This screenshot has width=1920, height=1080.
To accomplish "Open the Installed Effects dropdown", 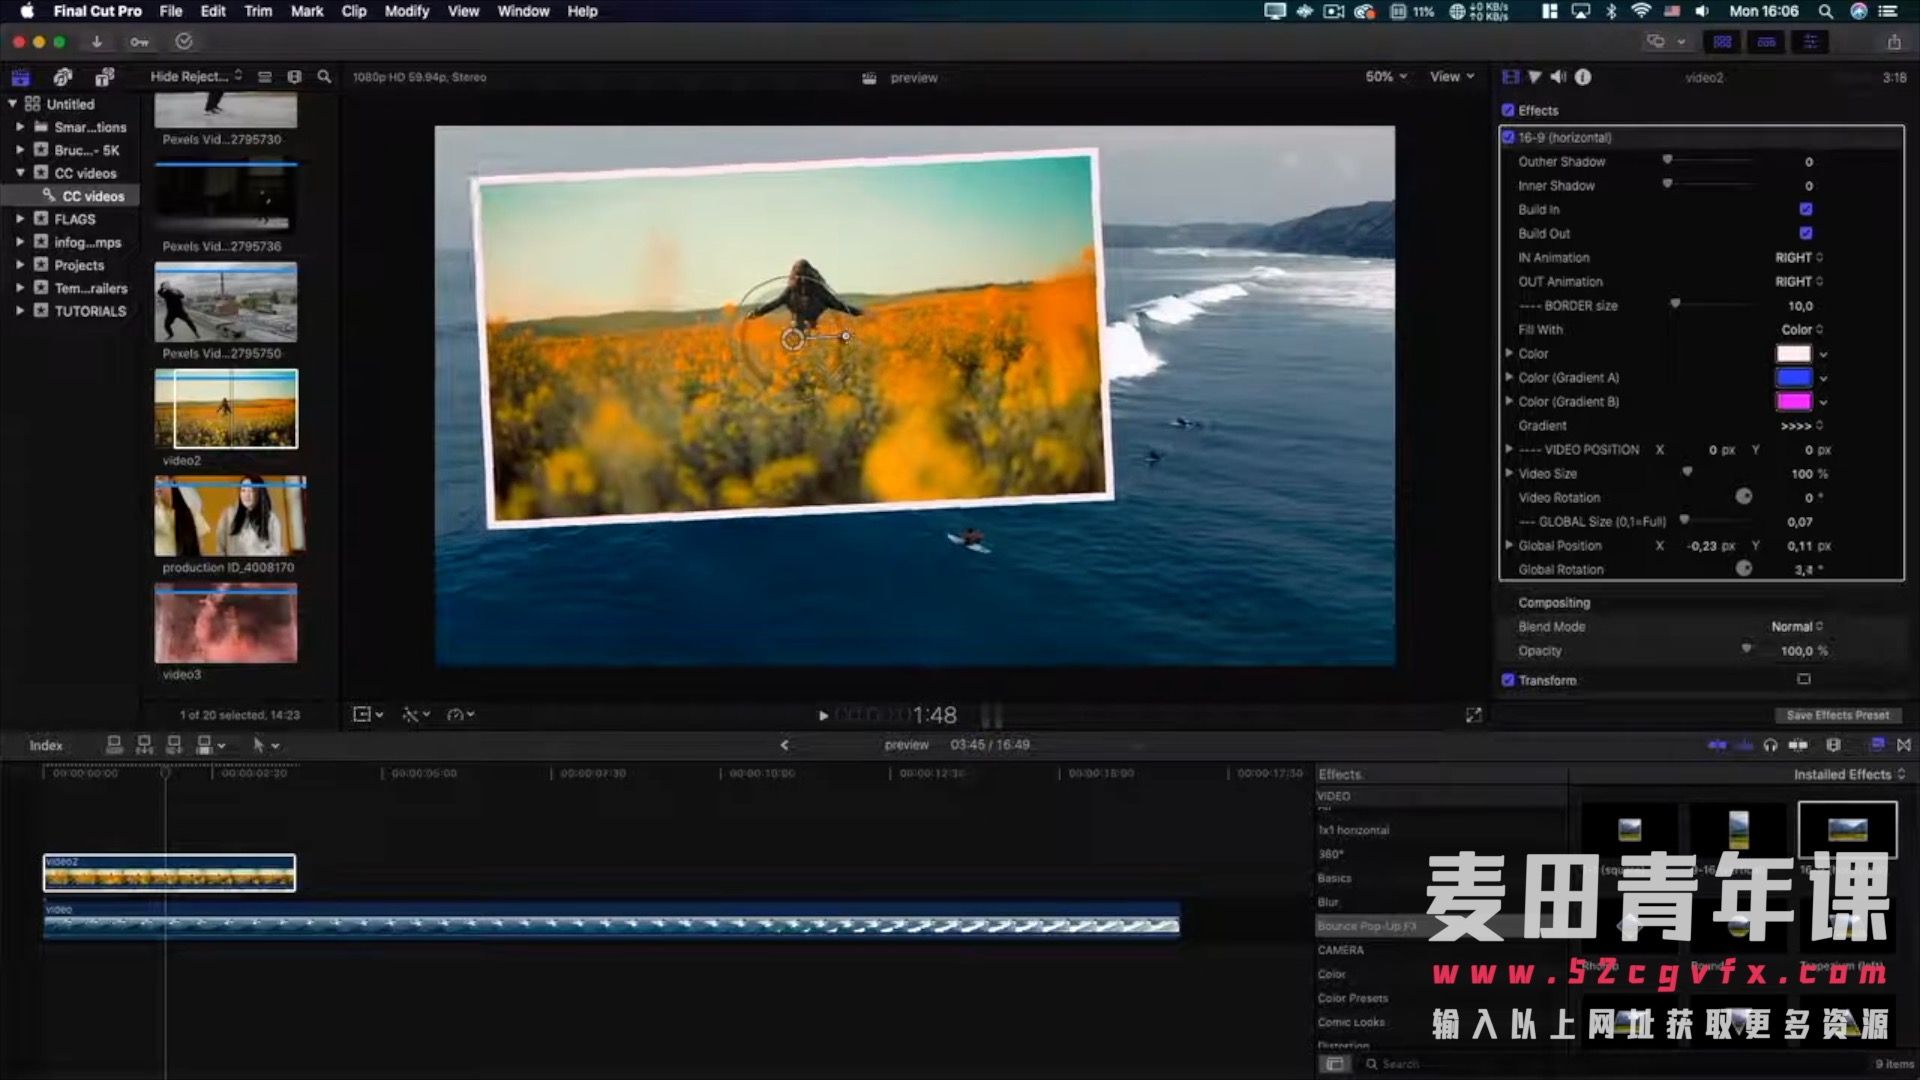I will pos(1849,775).
